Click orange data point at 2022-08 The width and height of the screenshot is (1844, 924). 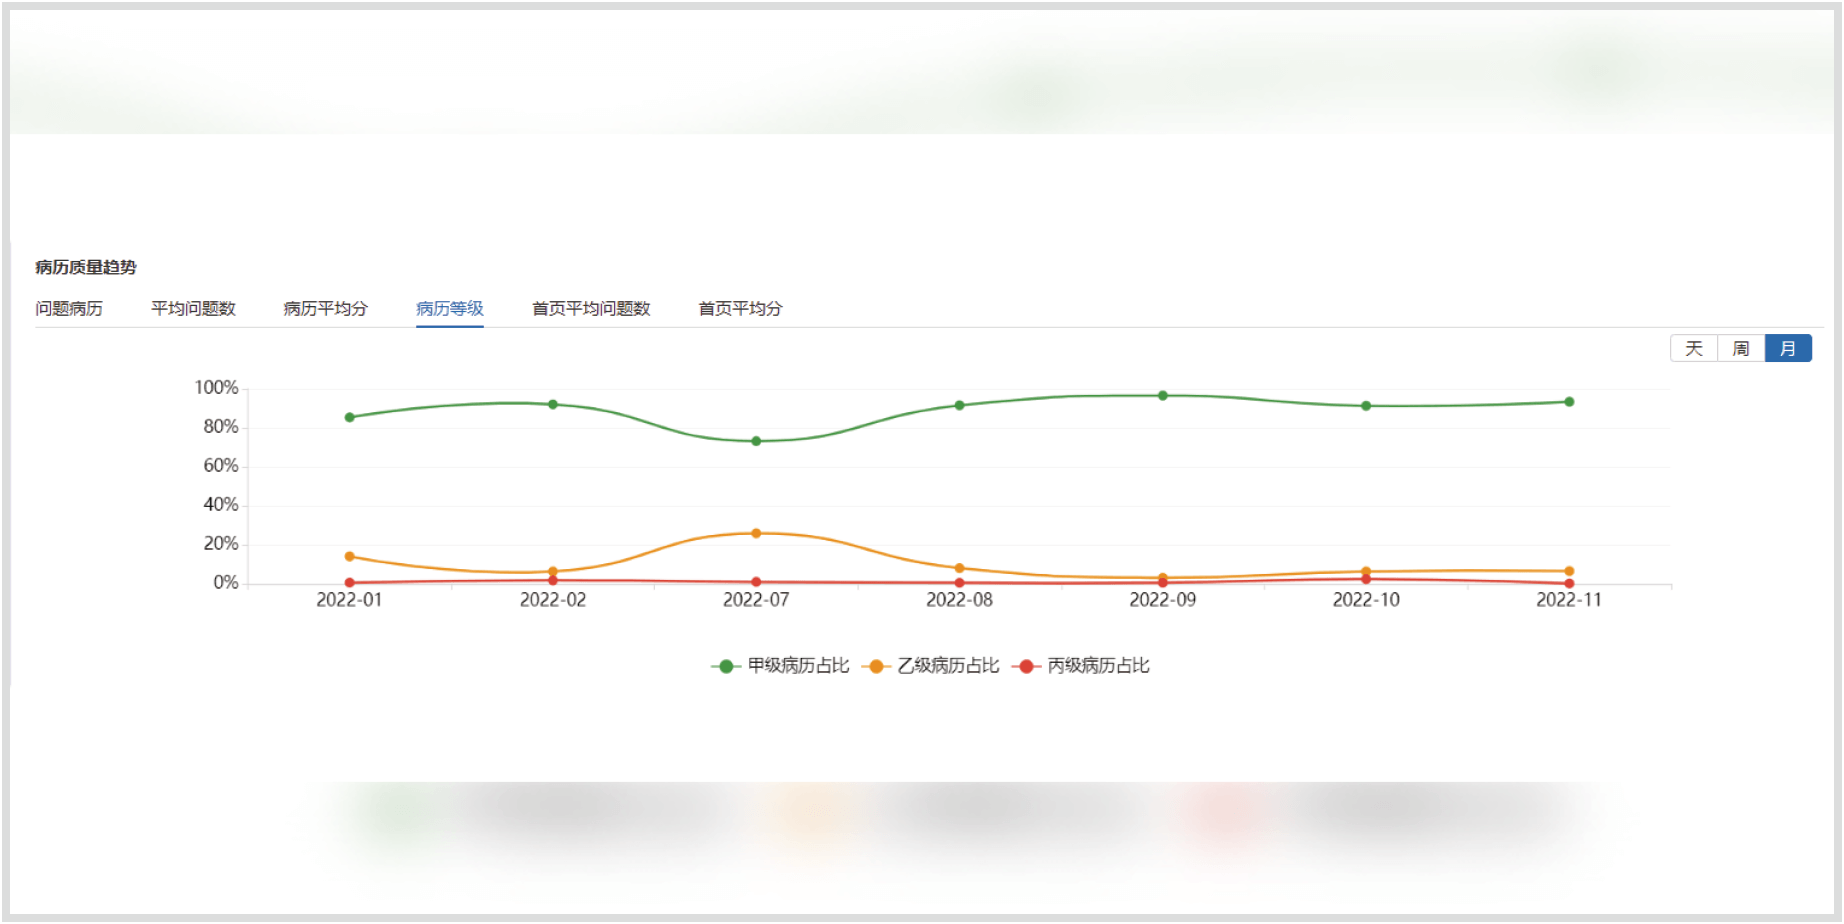point(959,568)
